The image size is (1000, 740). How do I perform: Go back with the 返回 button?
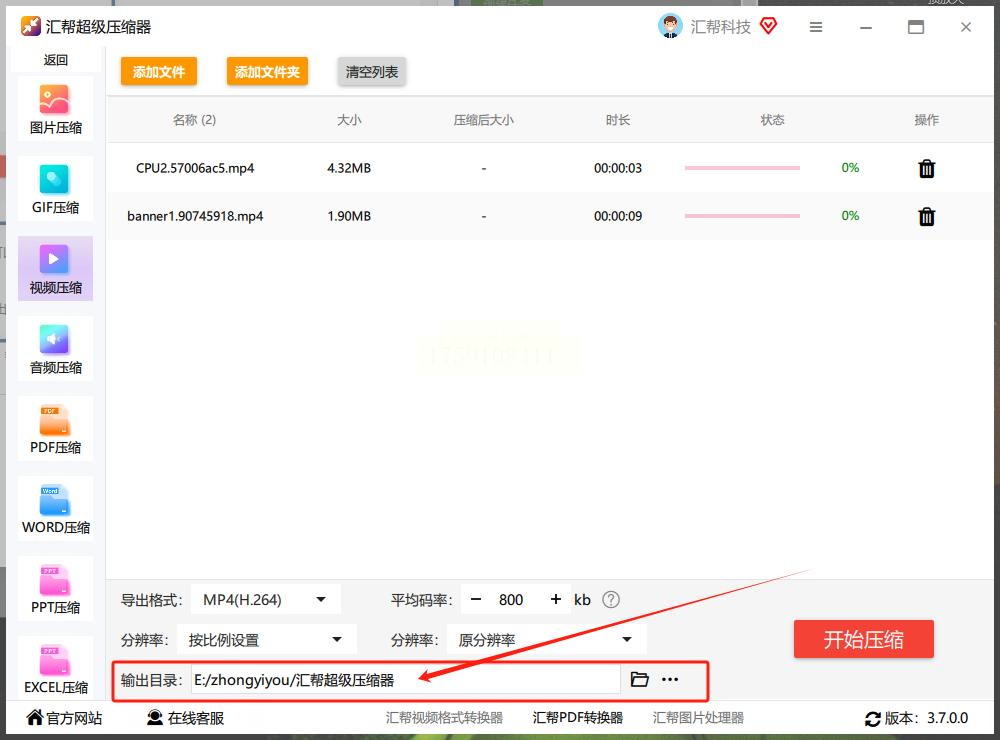pyautogui.click(x=55, y=60)
